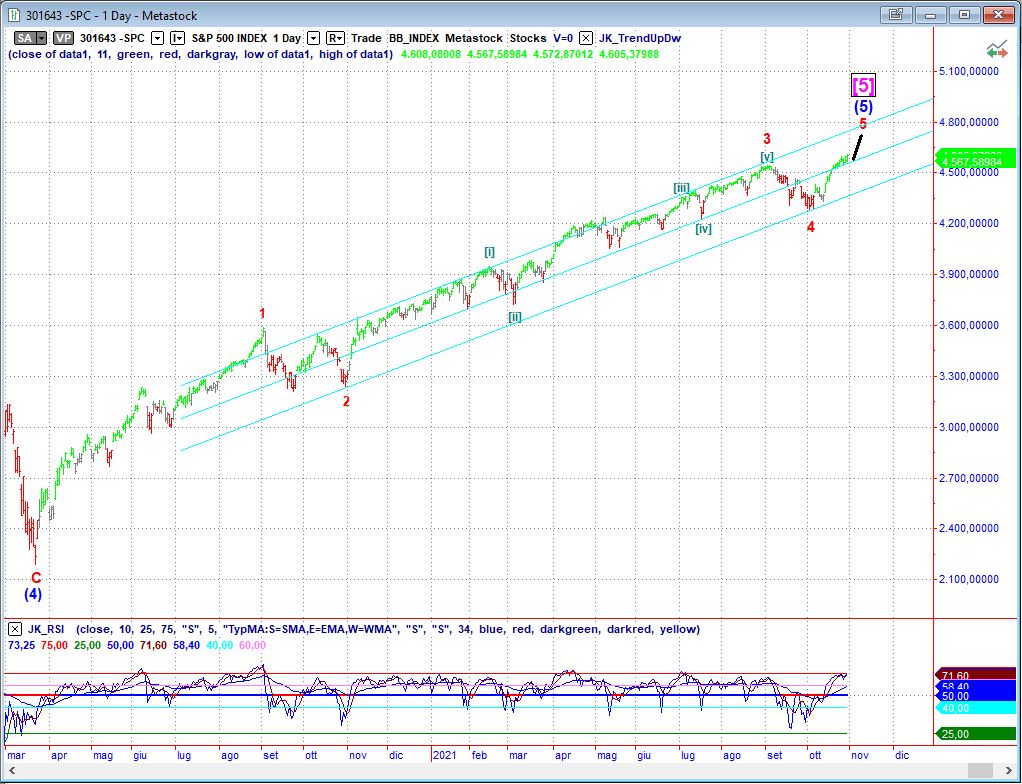Click the 2021 year marker on time axis
Viewport: 1022px width, 784px height.
coord(444,758)
